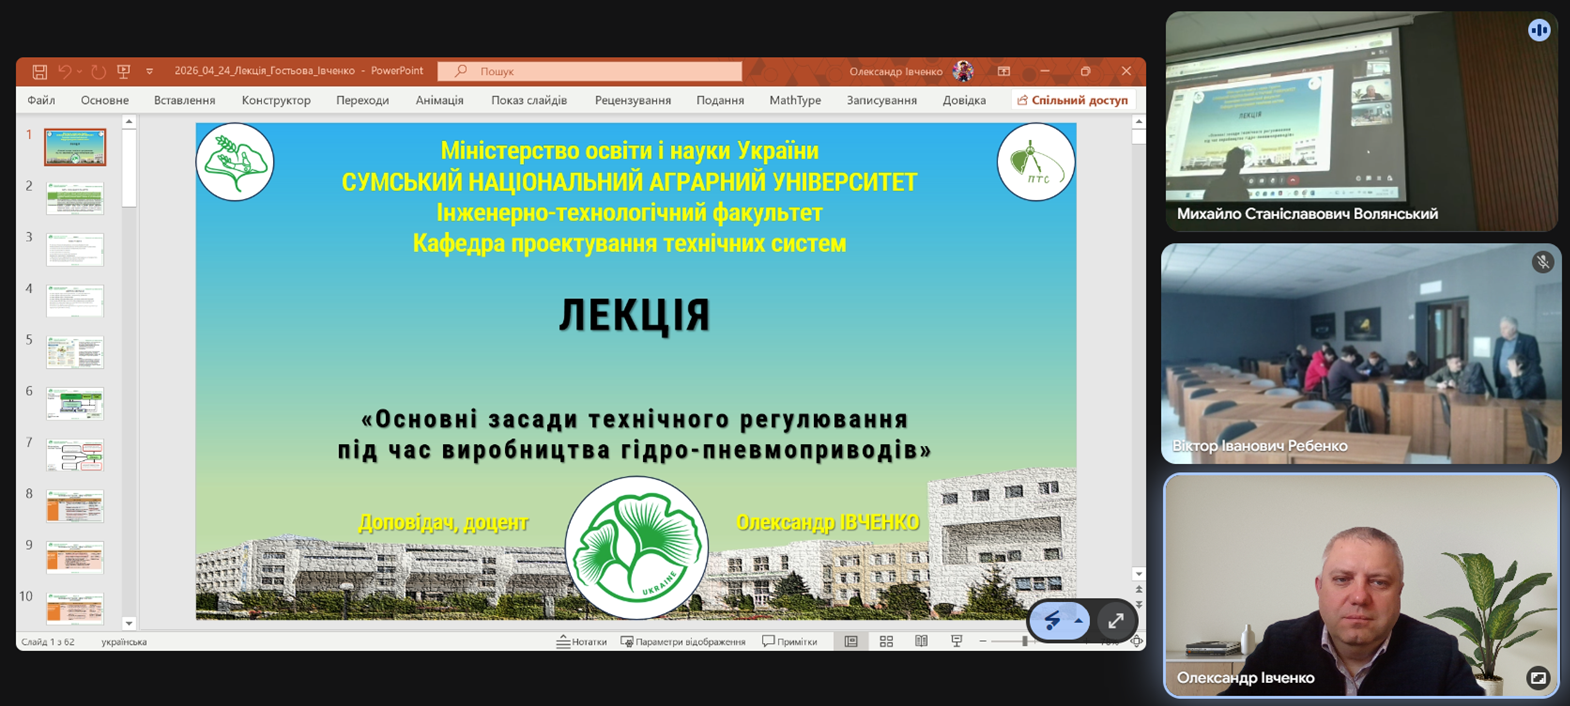Toggle the Нотатки notes pane
This screenshot has width=1570, height=706.
pyautogui.click(x=582, y=642)
